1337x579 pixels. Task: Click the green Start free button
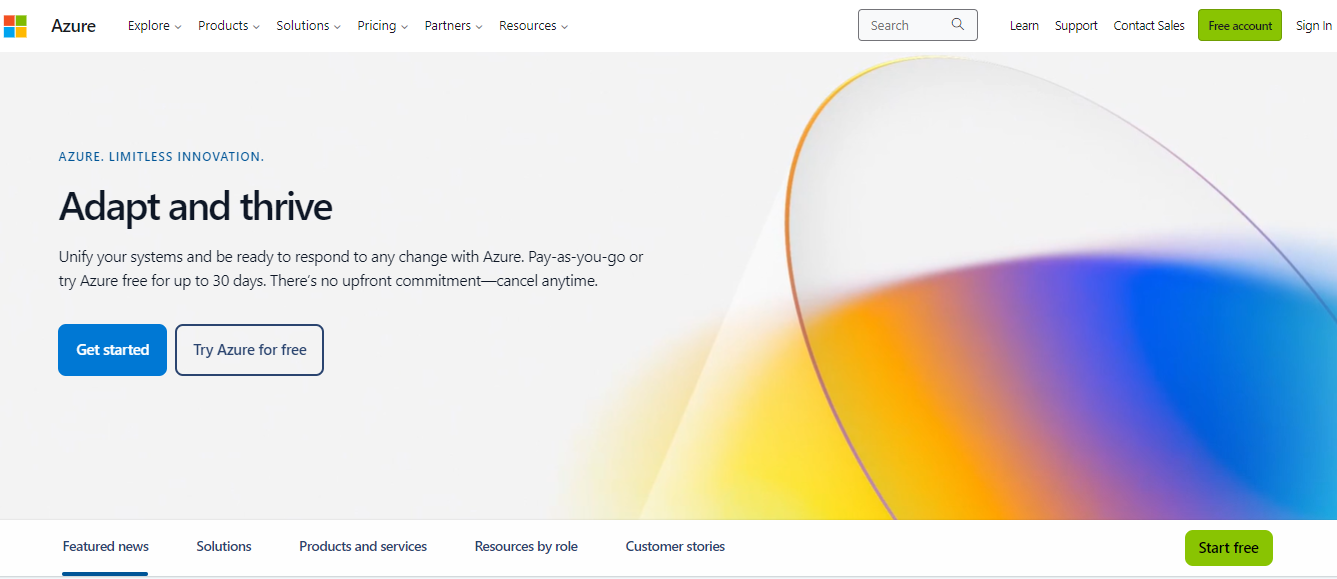click(1228, 548)
